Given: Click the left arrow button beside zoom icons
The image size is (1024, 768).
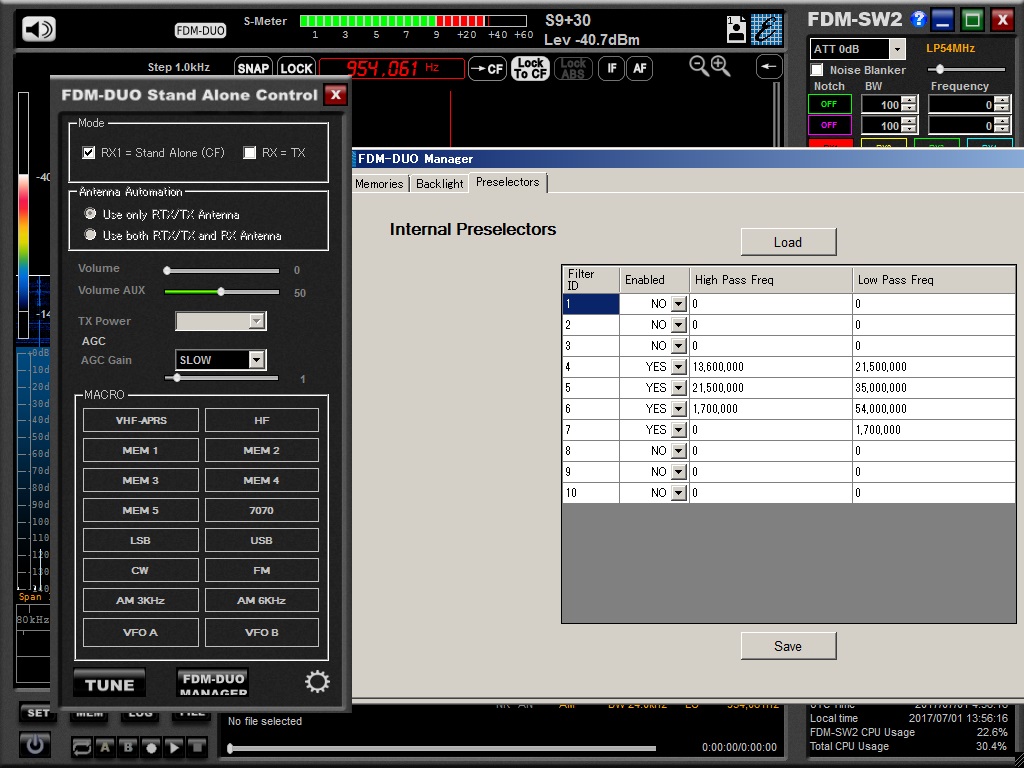Looking at the screenshot, I should point(769,66).
